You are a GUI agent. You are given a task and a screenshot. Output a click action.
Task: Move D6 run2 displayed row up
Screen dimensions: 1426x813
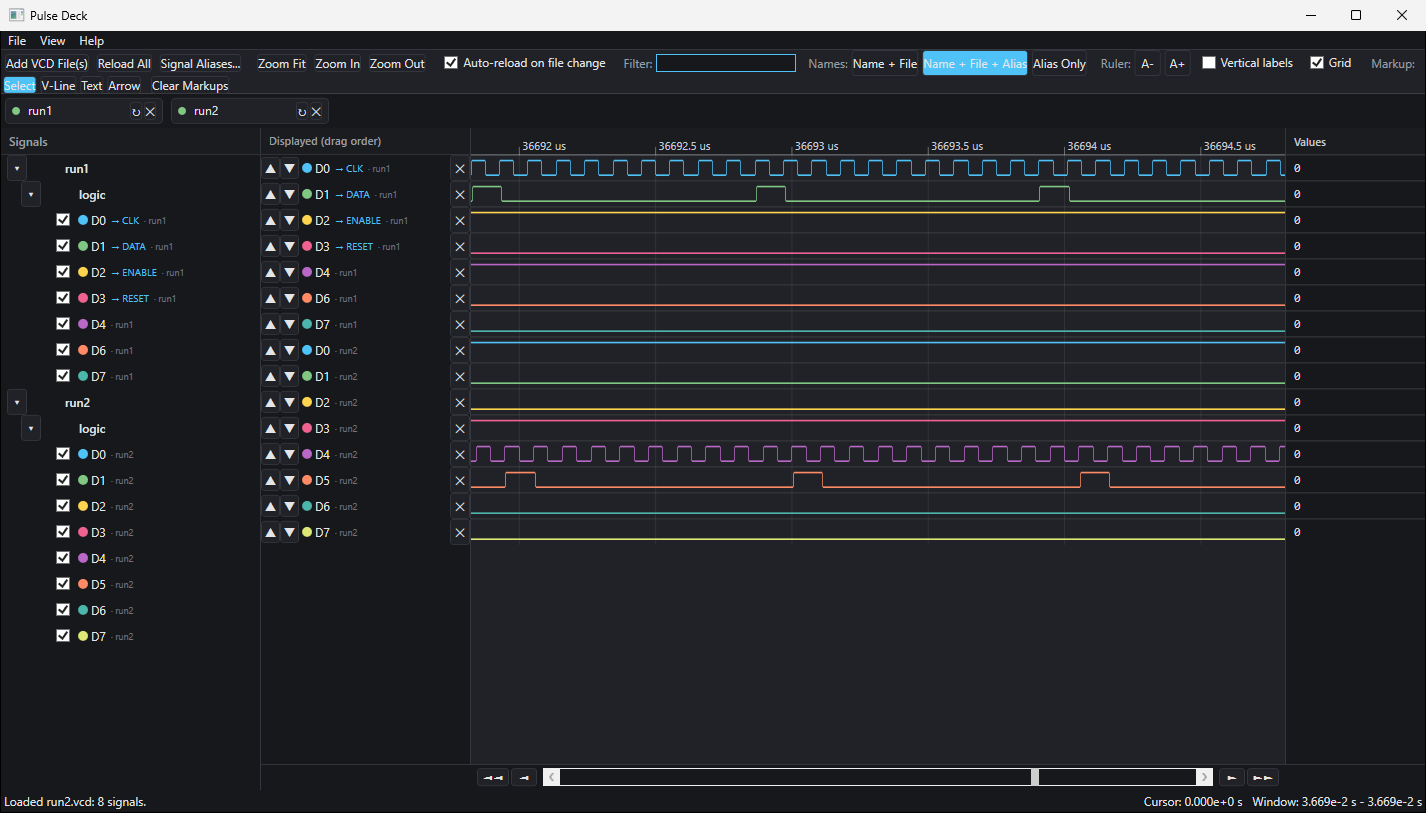(x=270, y=507)
